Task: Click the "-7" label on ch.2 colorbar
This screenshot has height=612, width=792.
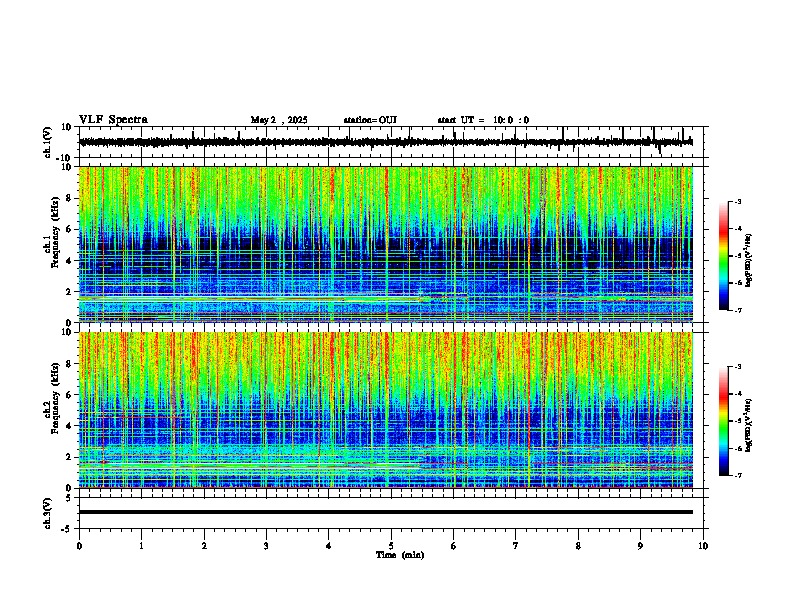Action: click(x=738, y=475)
